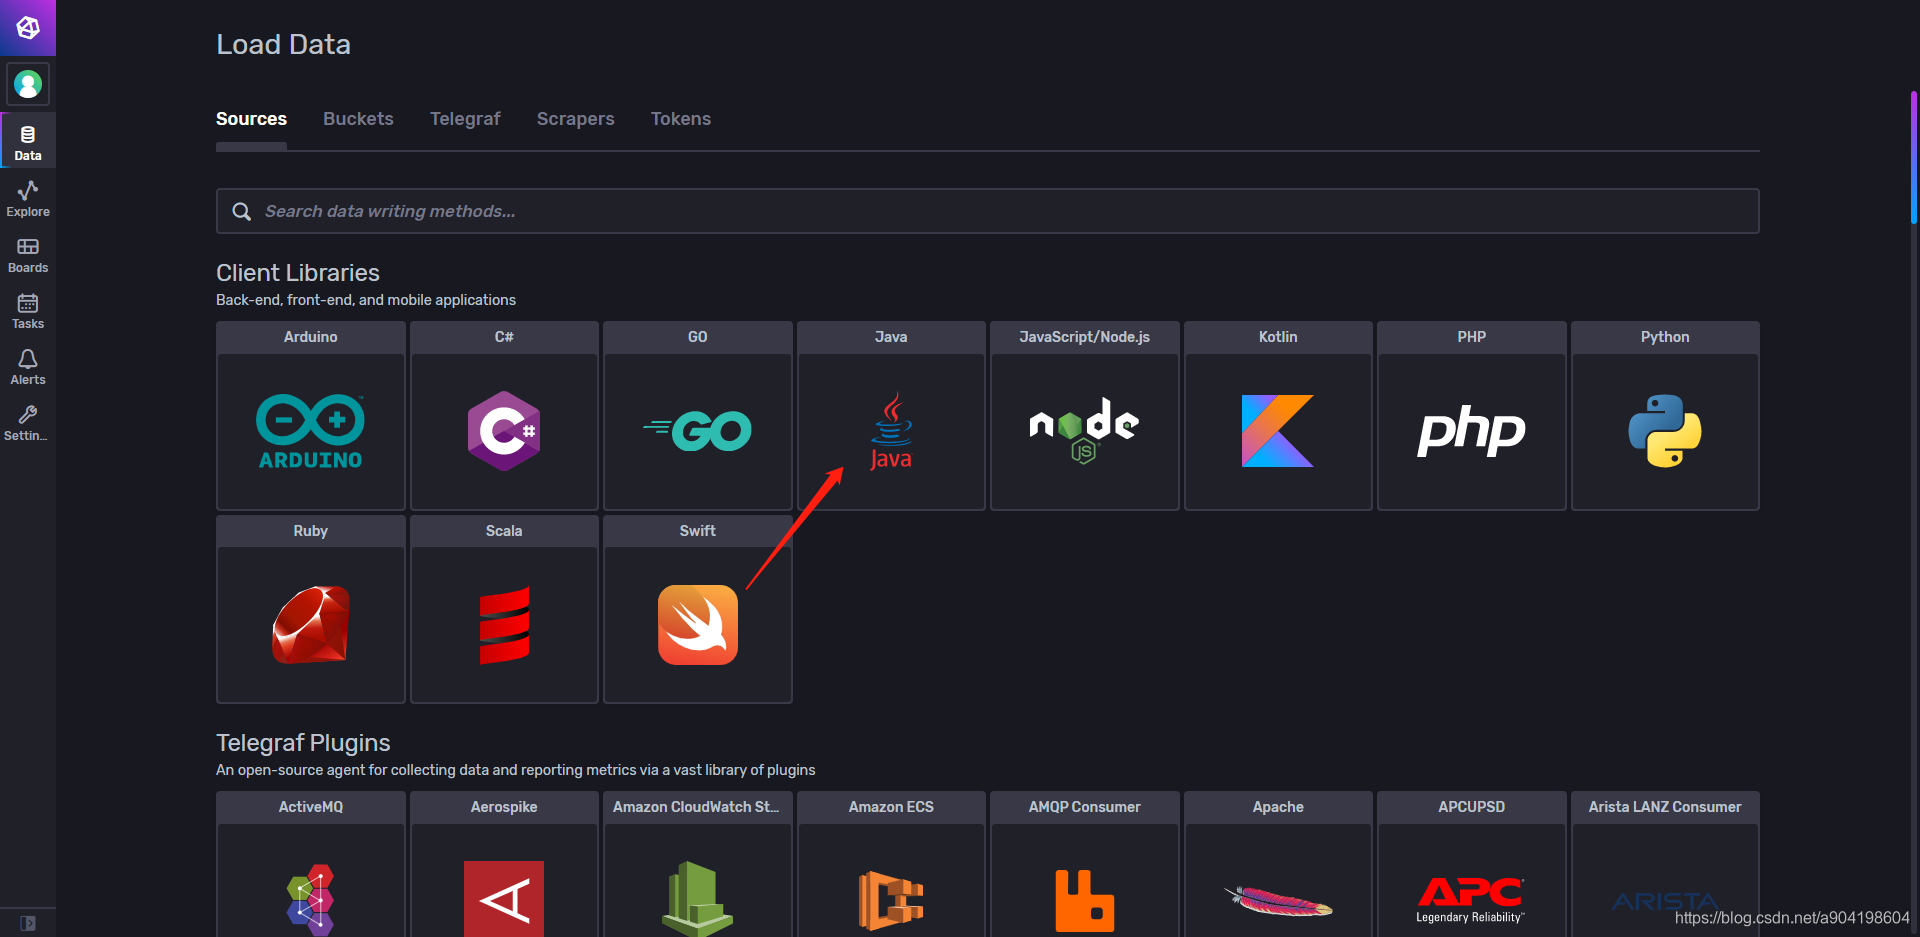This screenshot has width=1920, height=937.
Task: Click the APCUPSD card title
Action: (x=1472, y=807)
